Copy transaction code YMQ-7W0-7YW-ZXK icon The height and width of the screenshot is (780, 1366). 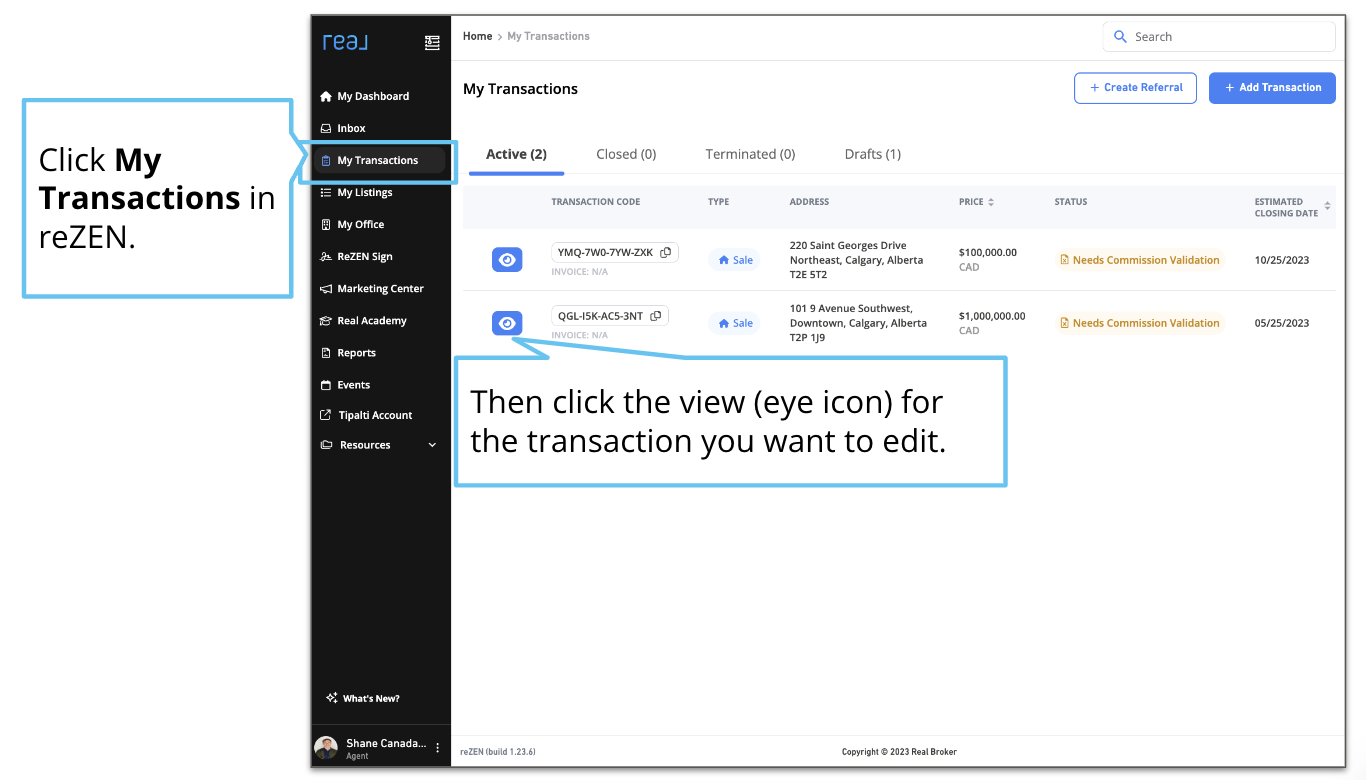665,253
